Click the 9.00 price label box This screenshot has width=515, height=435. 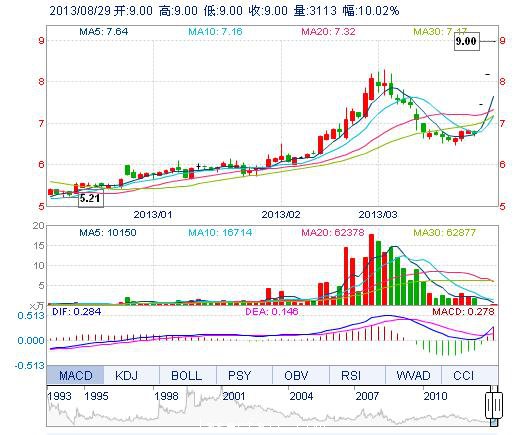point(466,41)
